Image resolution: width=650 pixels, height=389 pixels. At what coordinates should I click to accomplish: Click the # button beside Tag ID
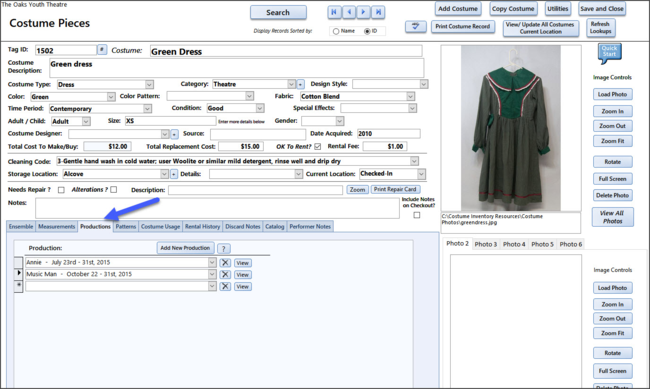pyautogui.click(x=102, y=50)
